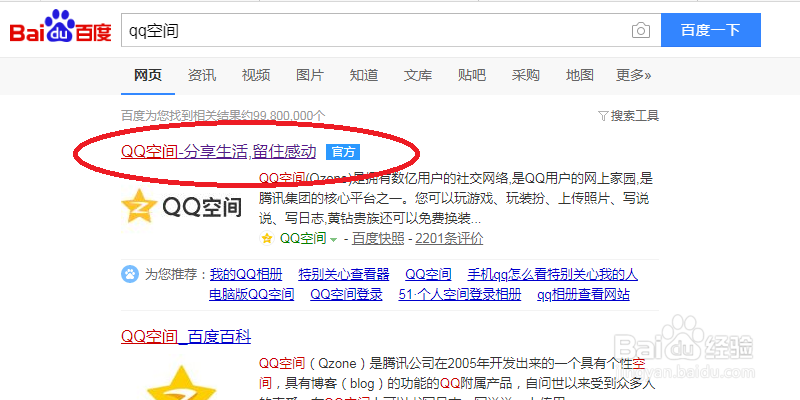Click the result count text 百度为您找到相关结果

[x=223, y=116]
